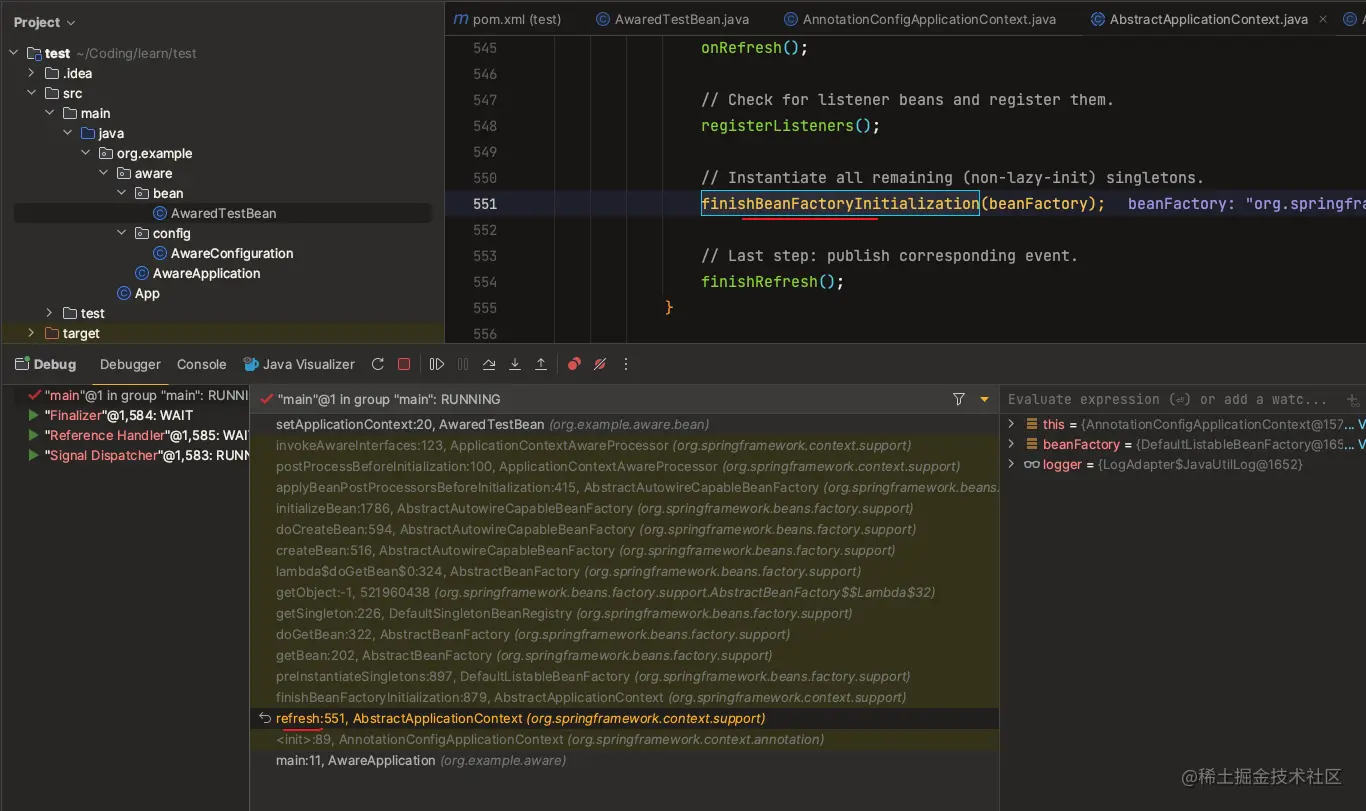Select frame postProcessBeforeInitialization:100
Image resolution: width=1366 pixels, height=811 pixels.
tap(624, 467)
